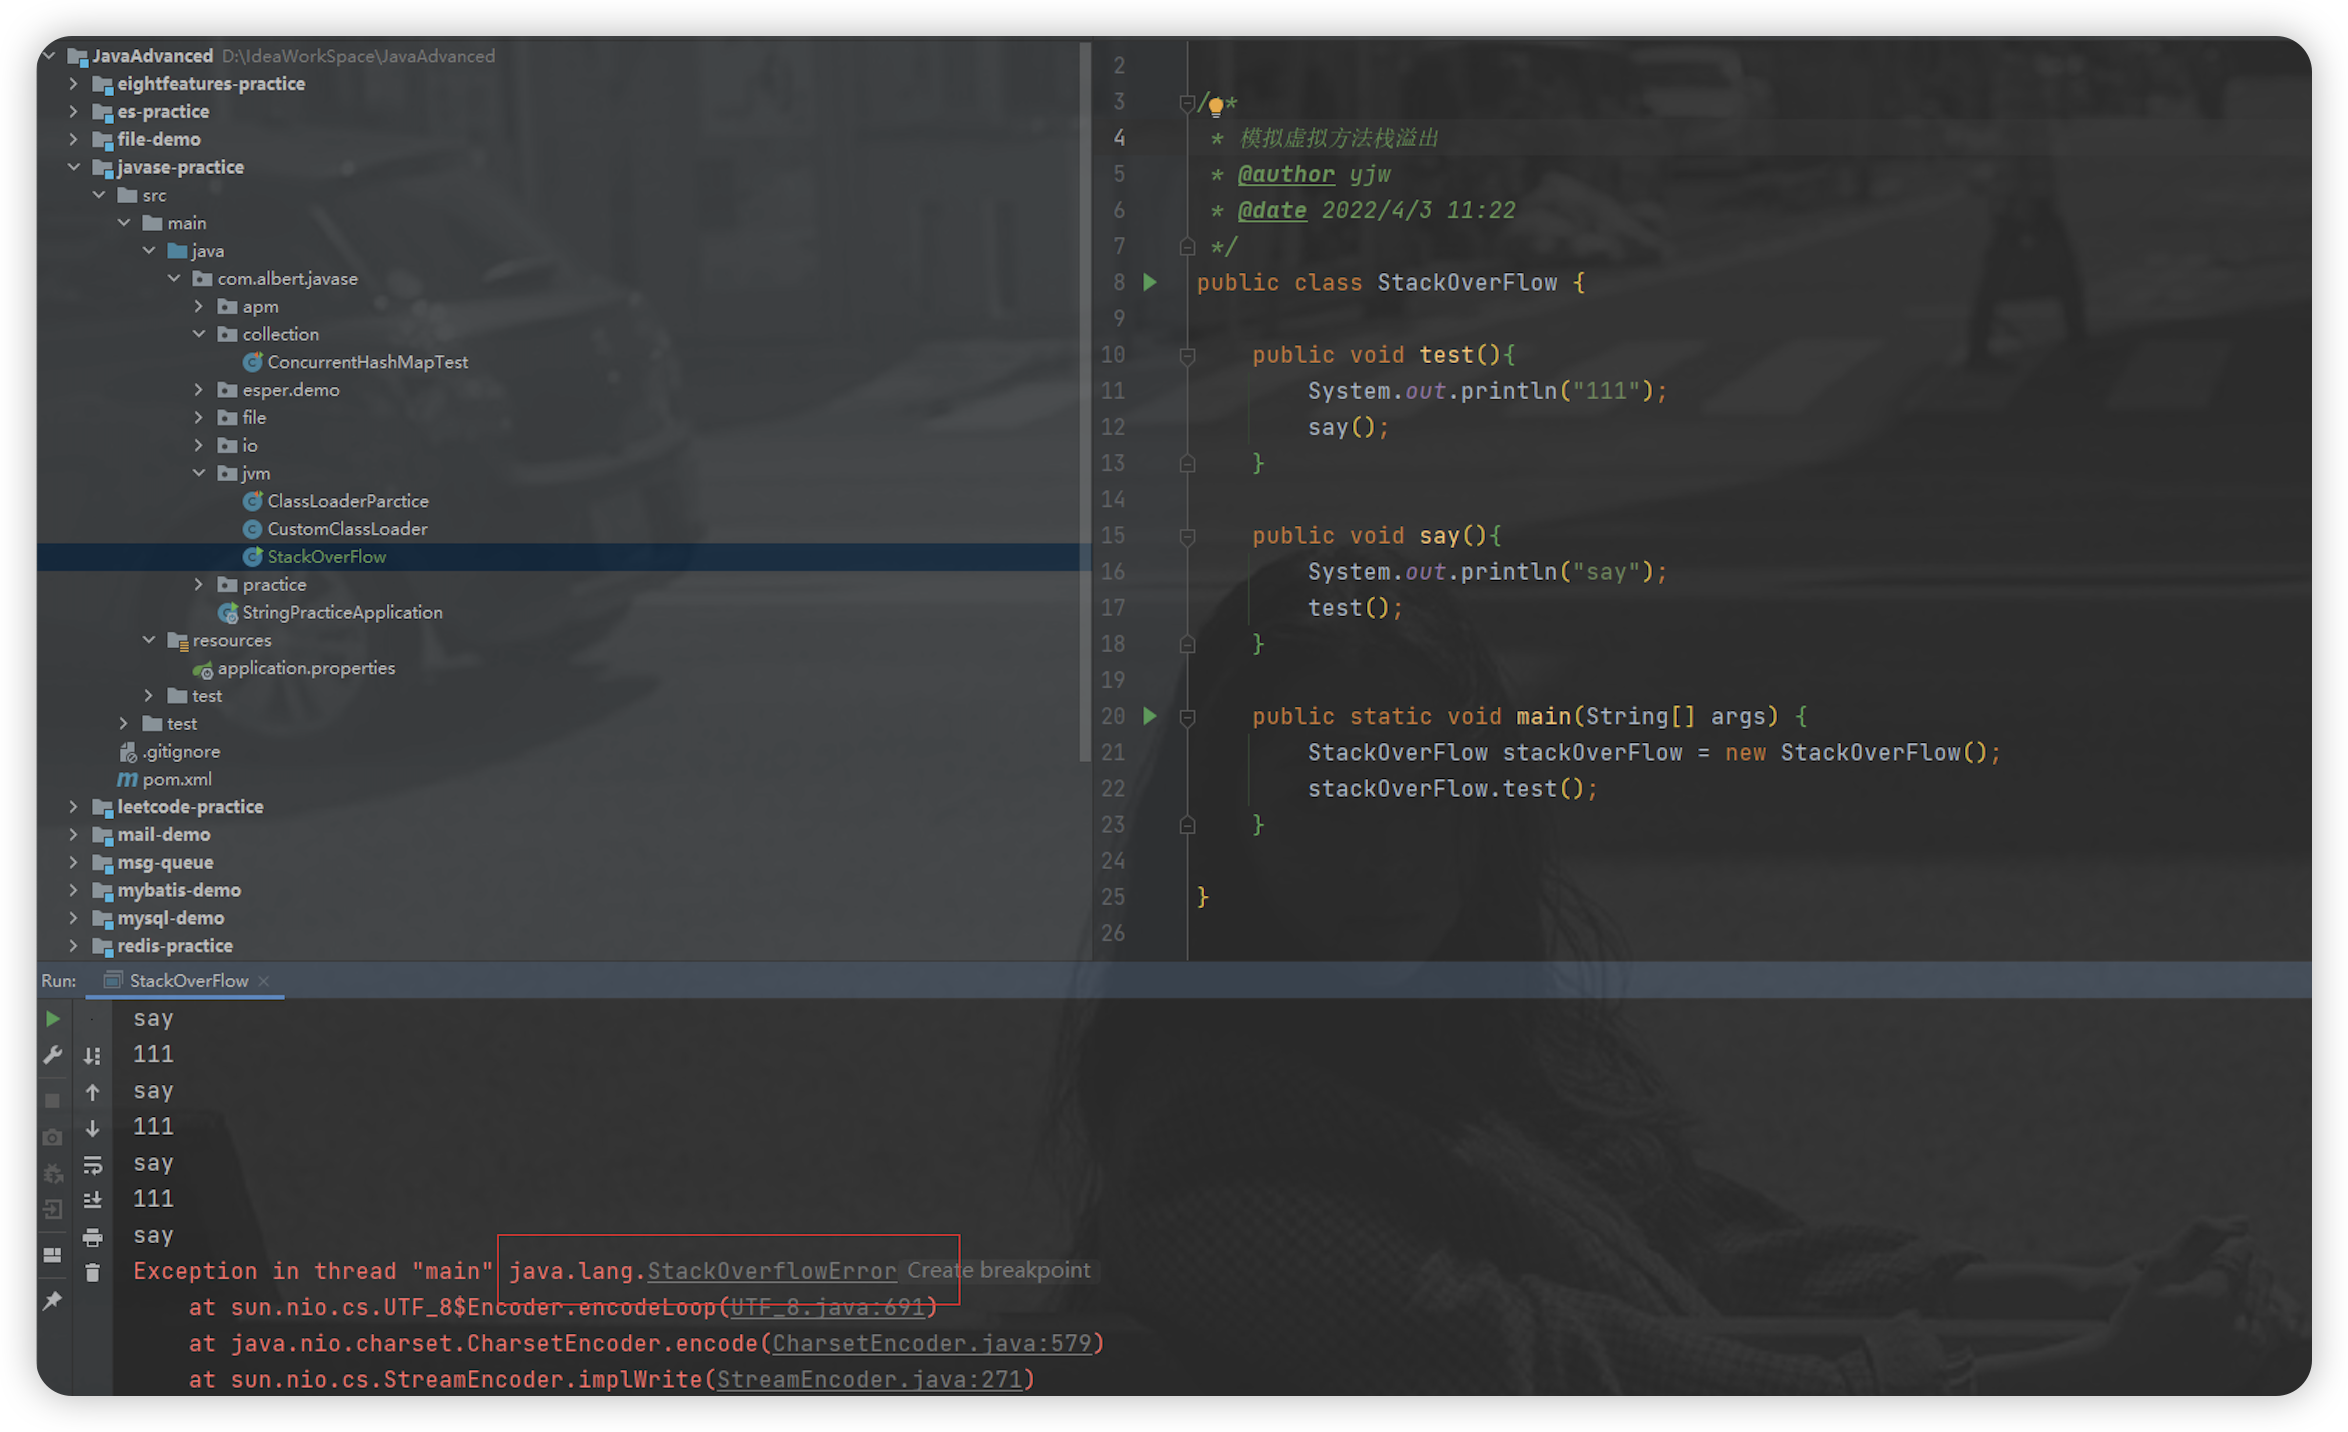Image resolution: width=2348 pixels, height=1432 pixels.
Task: Click line number 22 in the gutter
Action: tap(1113, 789)
